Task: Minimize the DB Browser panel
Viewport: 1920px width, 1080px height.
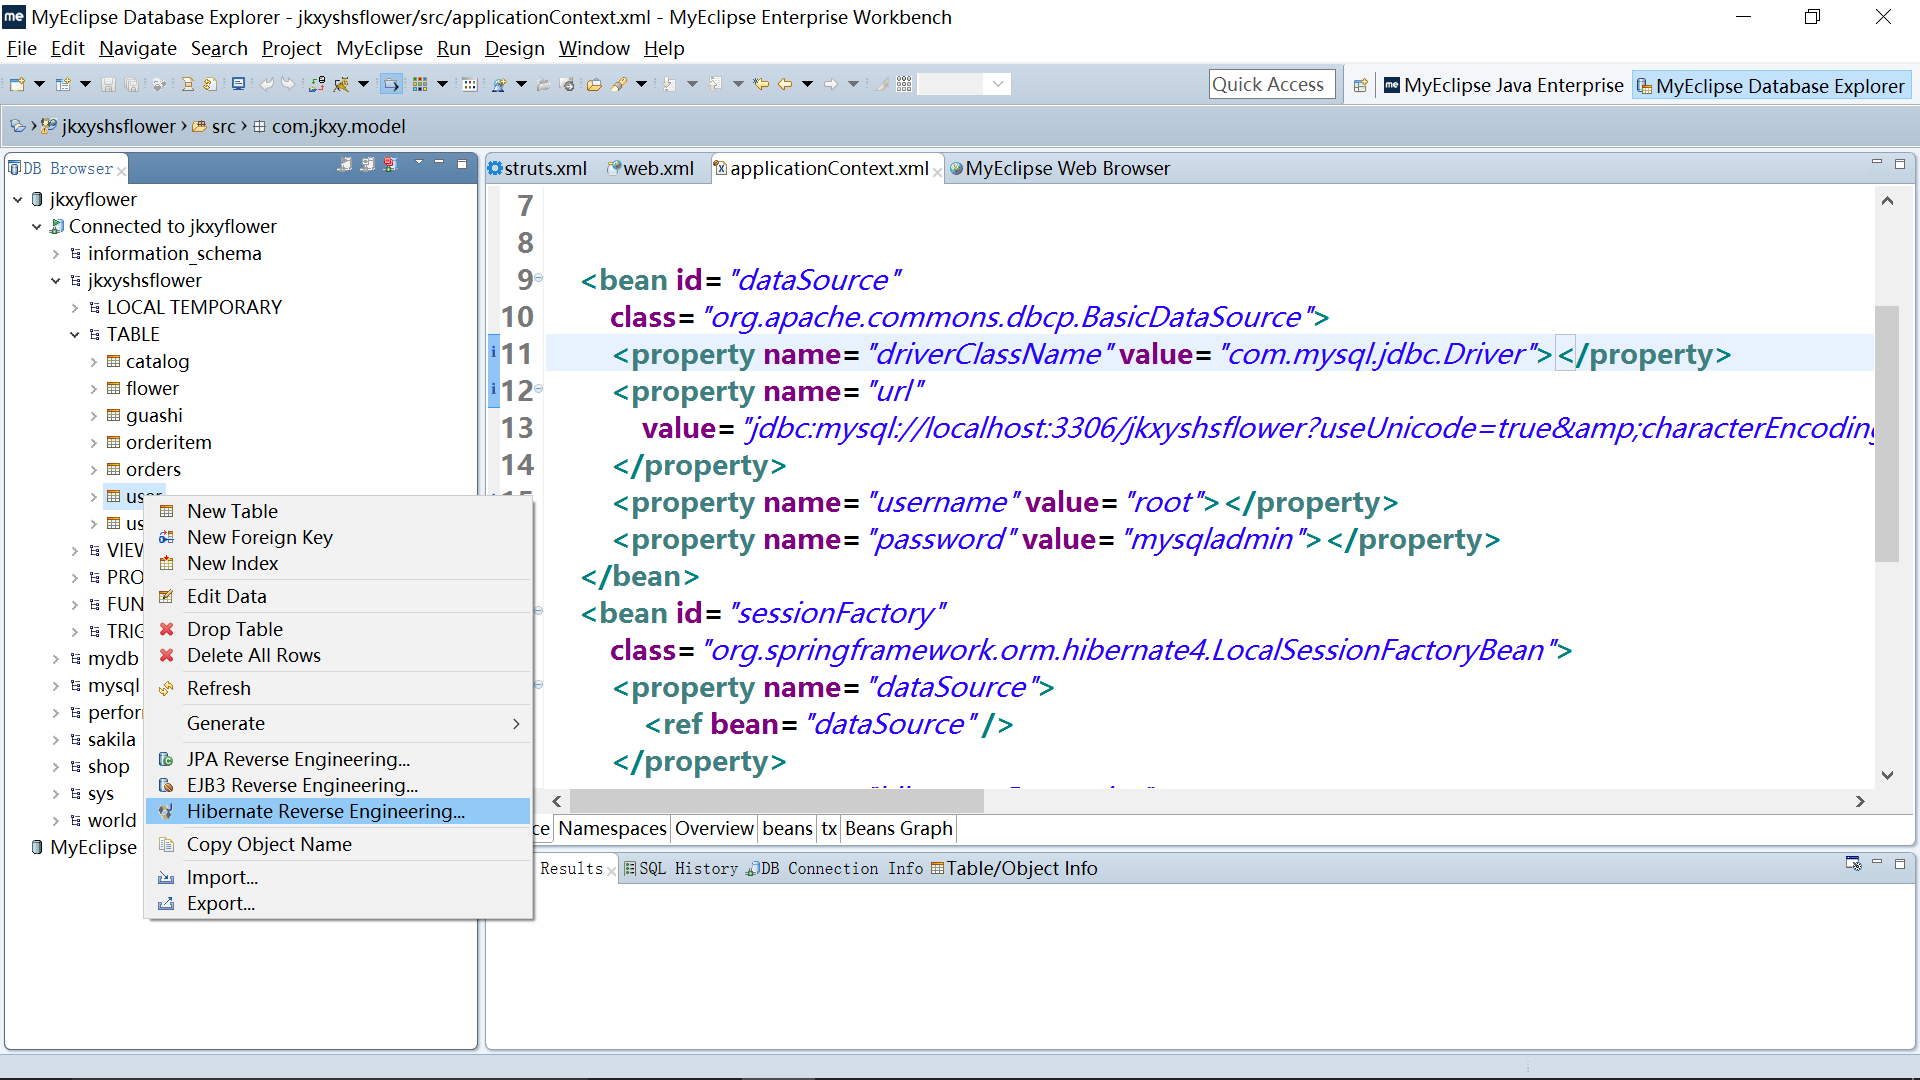Action: tap(439, 163)
